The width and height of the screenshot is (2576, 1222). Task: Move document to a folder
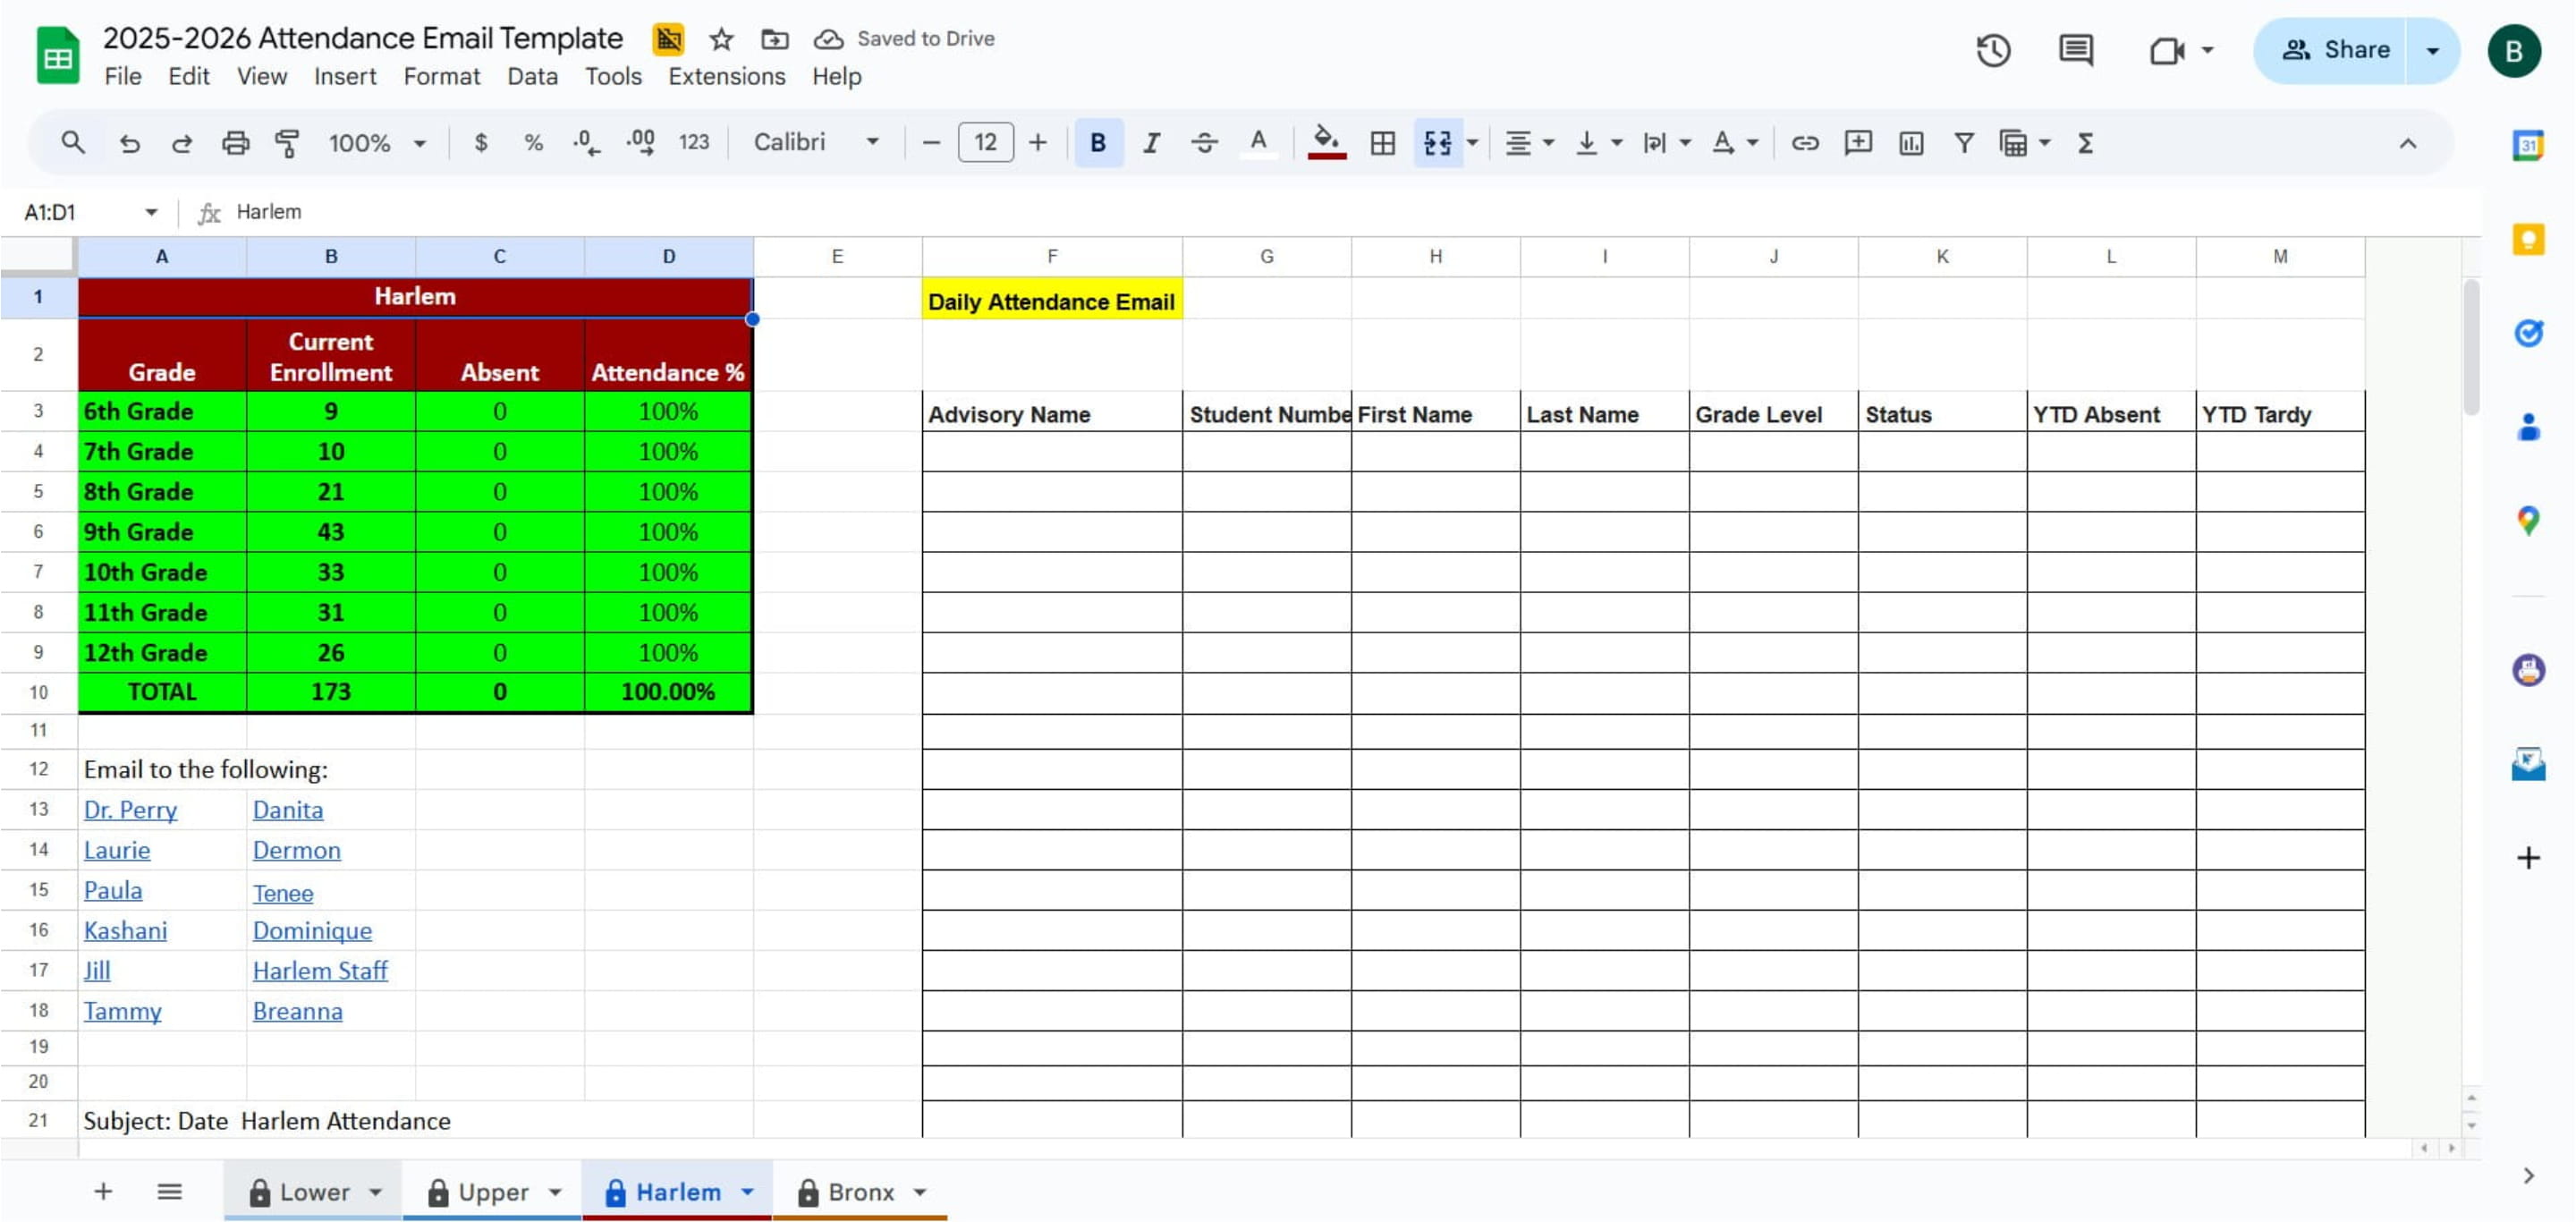(x=774, y=39)
